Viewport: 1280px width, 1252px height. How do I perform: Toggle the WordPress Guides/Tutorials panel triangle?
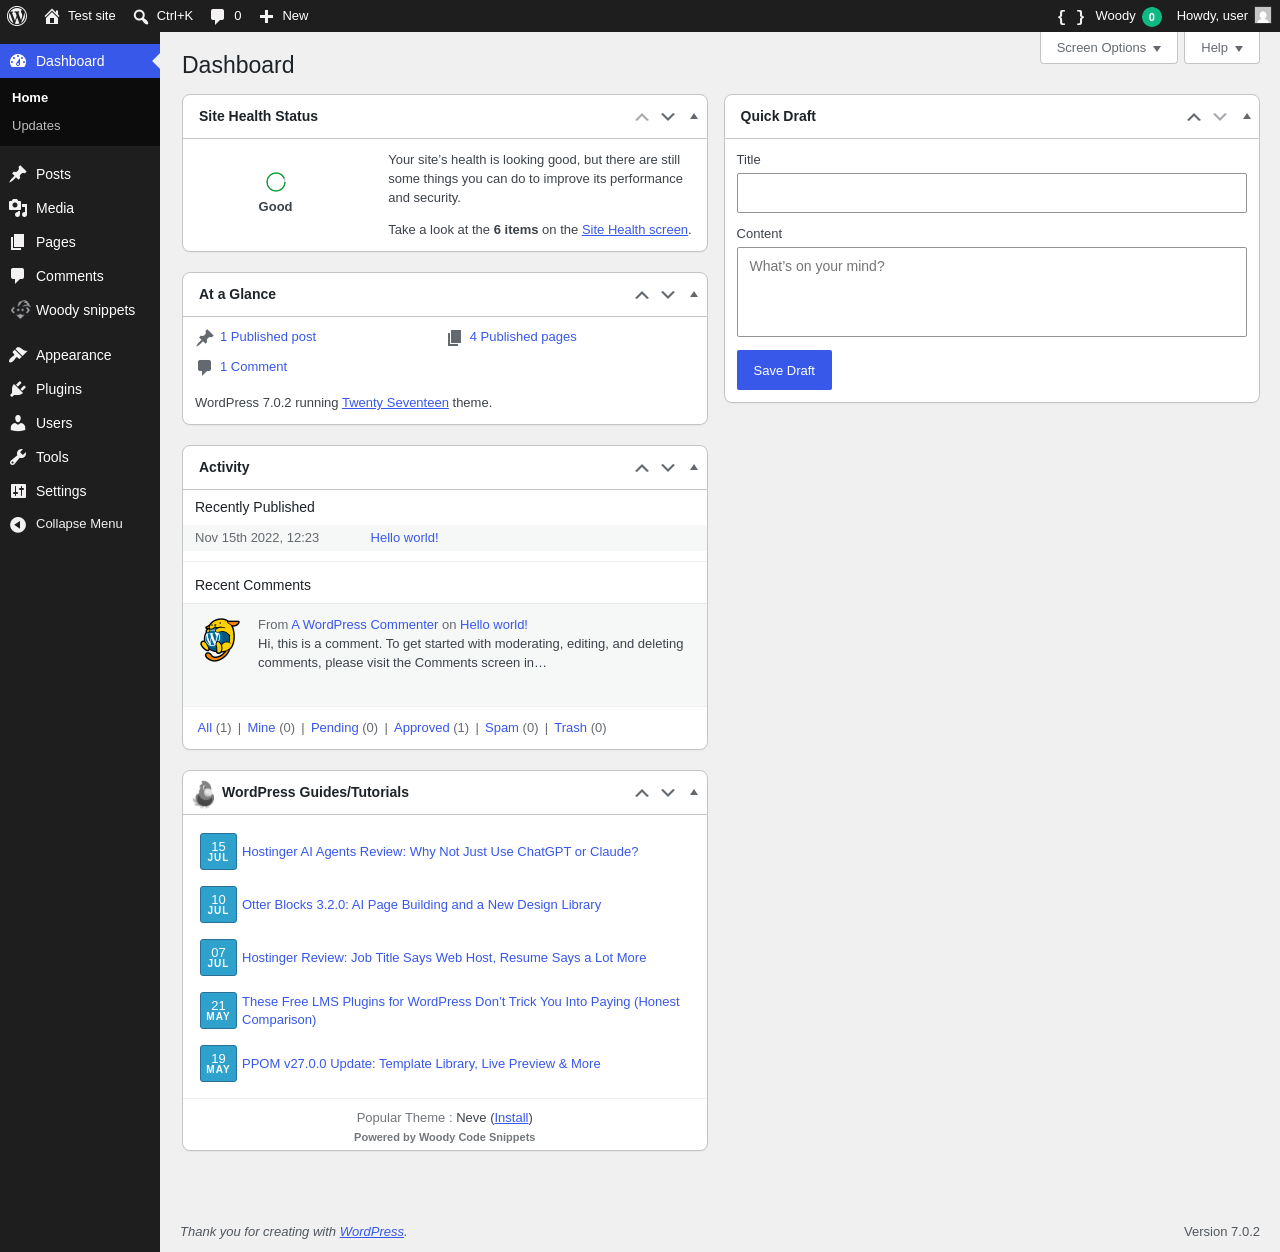coord(694,792)
